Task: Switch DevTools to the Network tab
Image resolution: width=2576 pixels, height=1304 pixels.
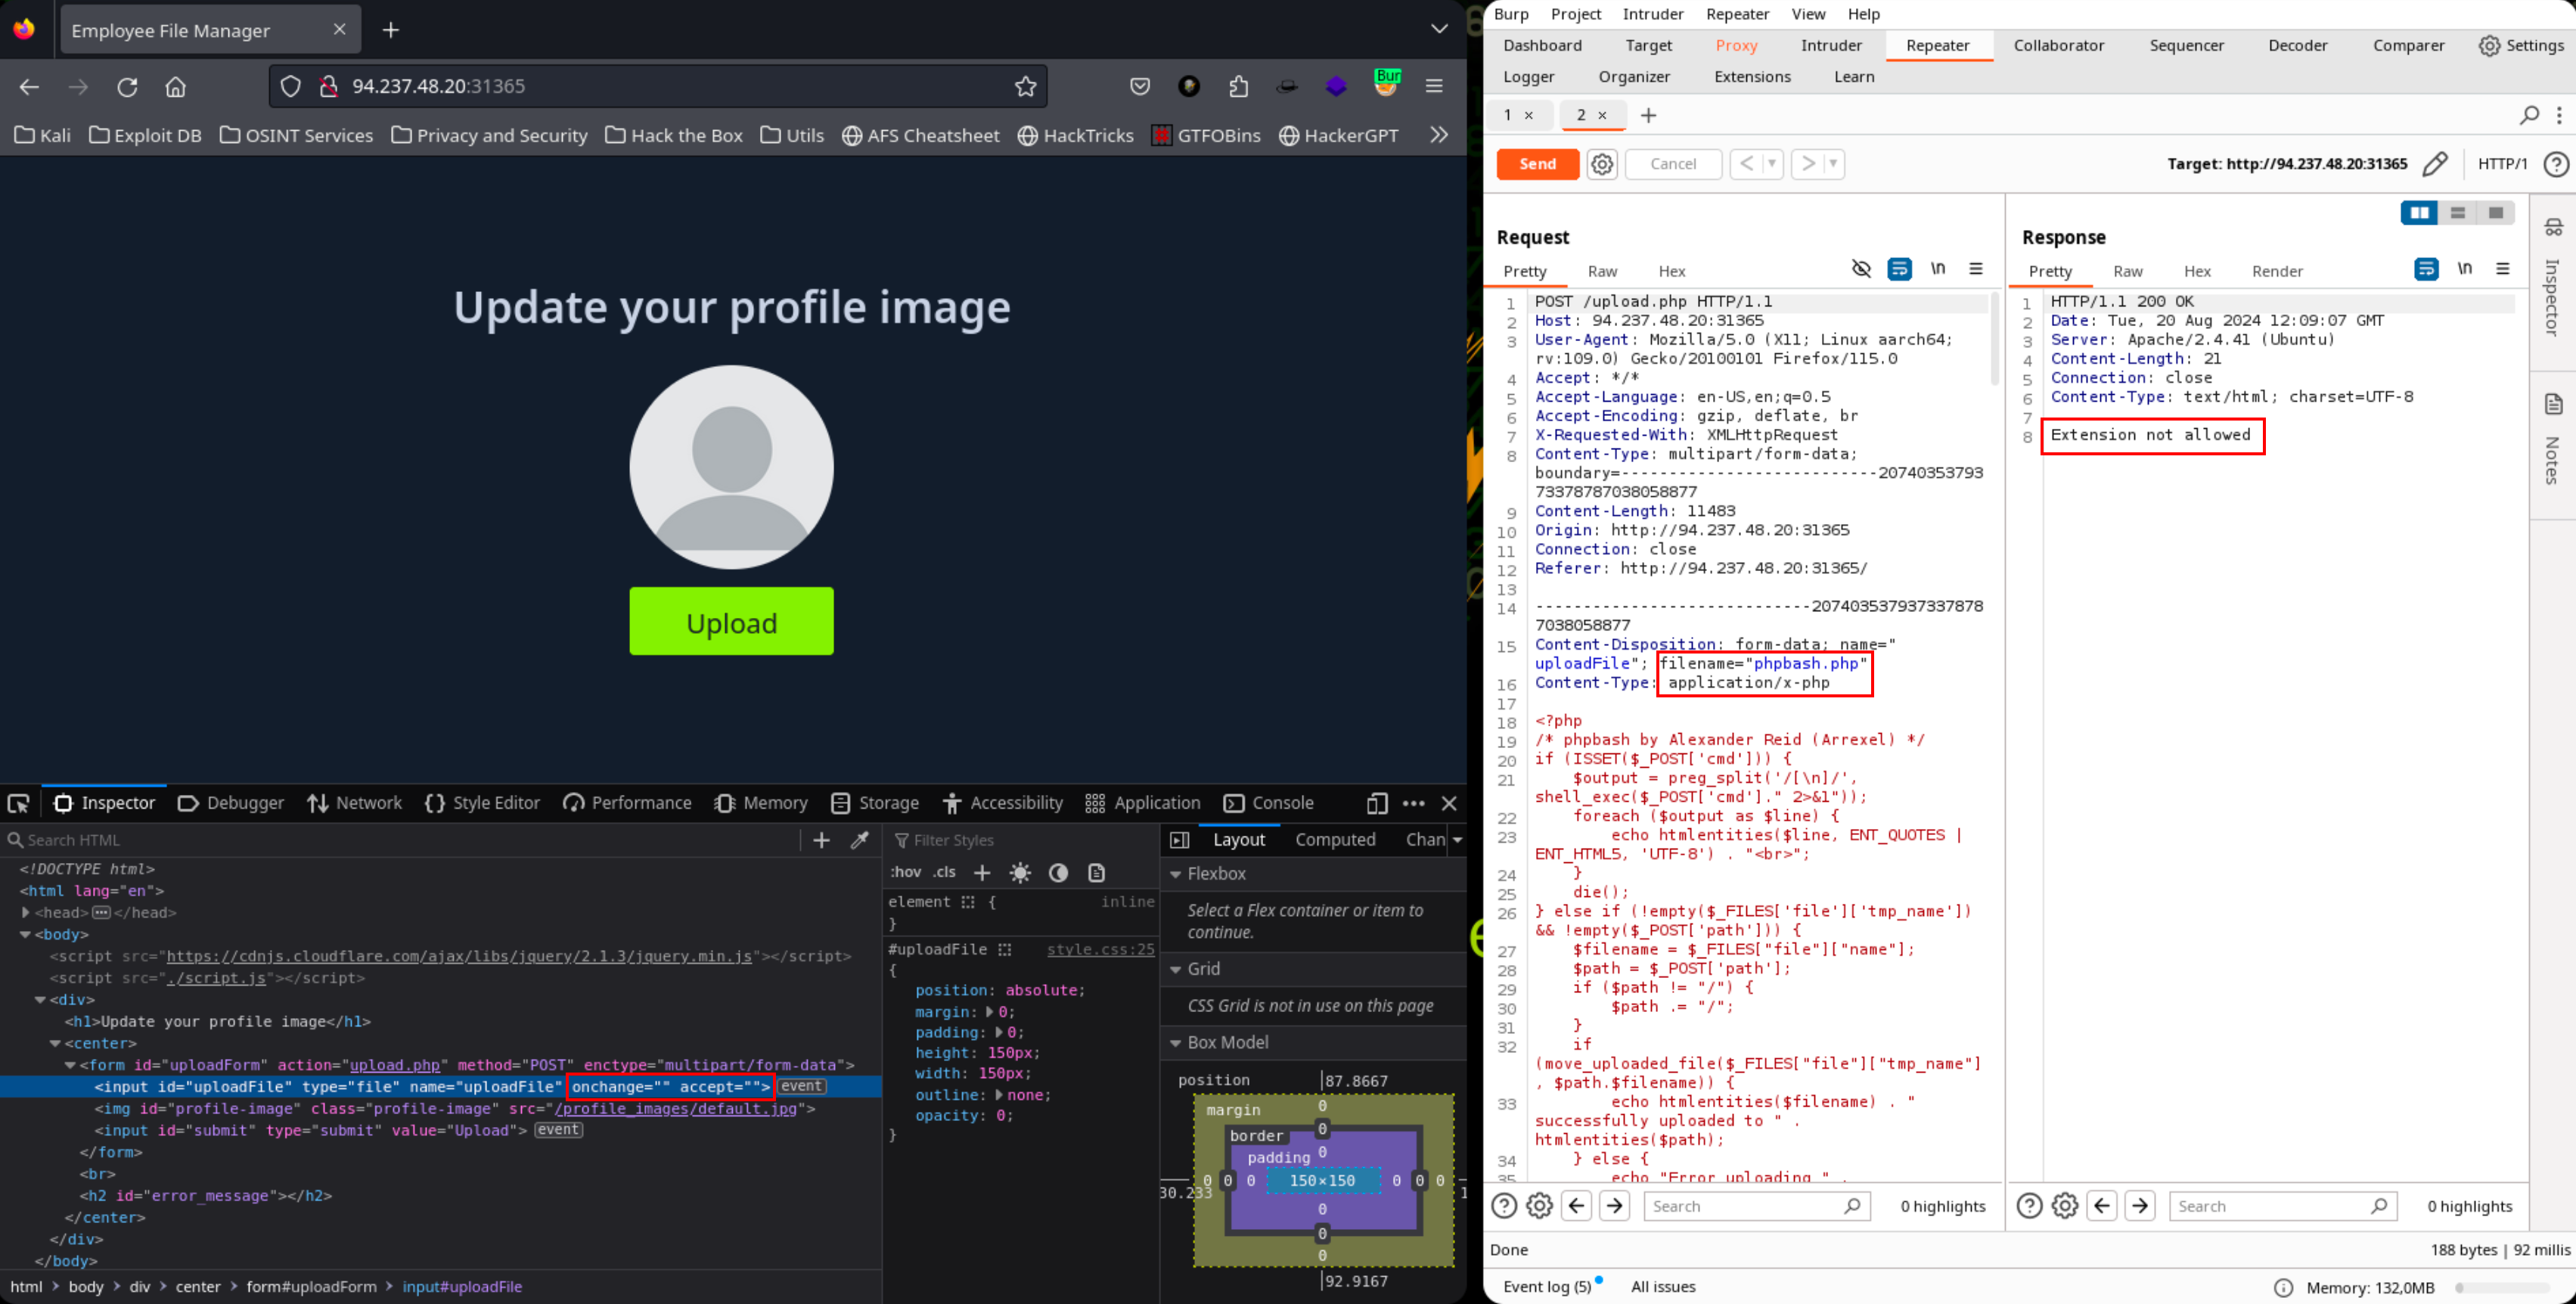Action: (x=355, y=803)
